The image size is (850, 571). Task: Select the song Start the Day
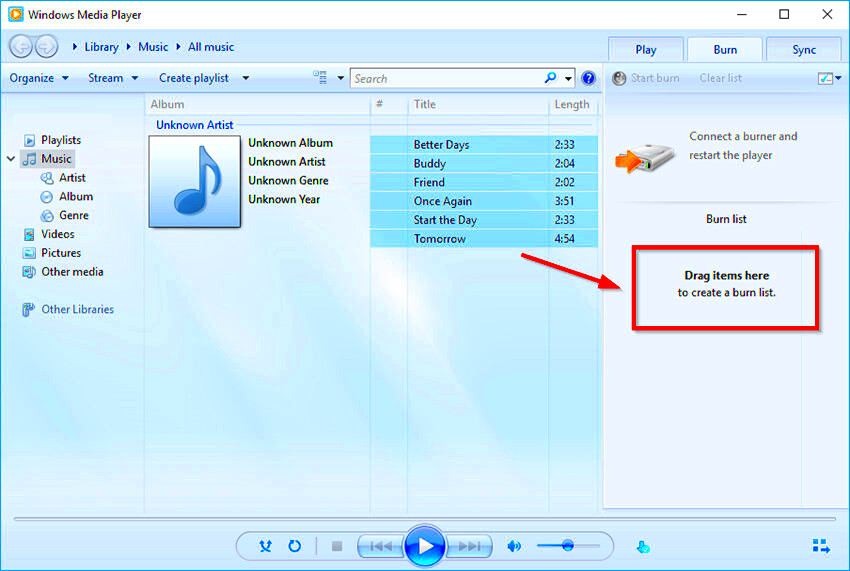[484, 220]
